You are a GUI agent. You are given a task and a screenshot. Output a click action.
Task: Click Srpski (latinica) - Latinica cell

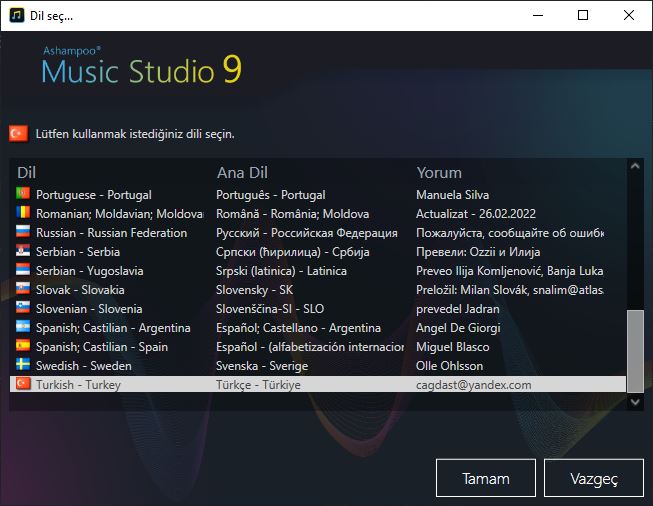[x=281, y=271]
